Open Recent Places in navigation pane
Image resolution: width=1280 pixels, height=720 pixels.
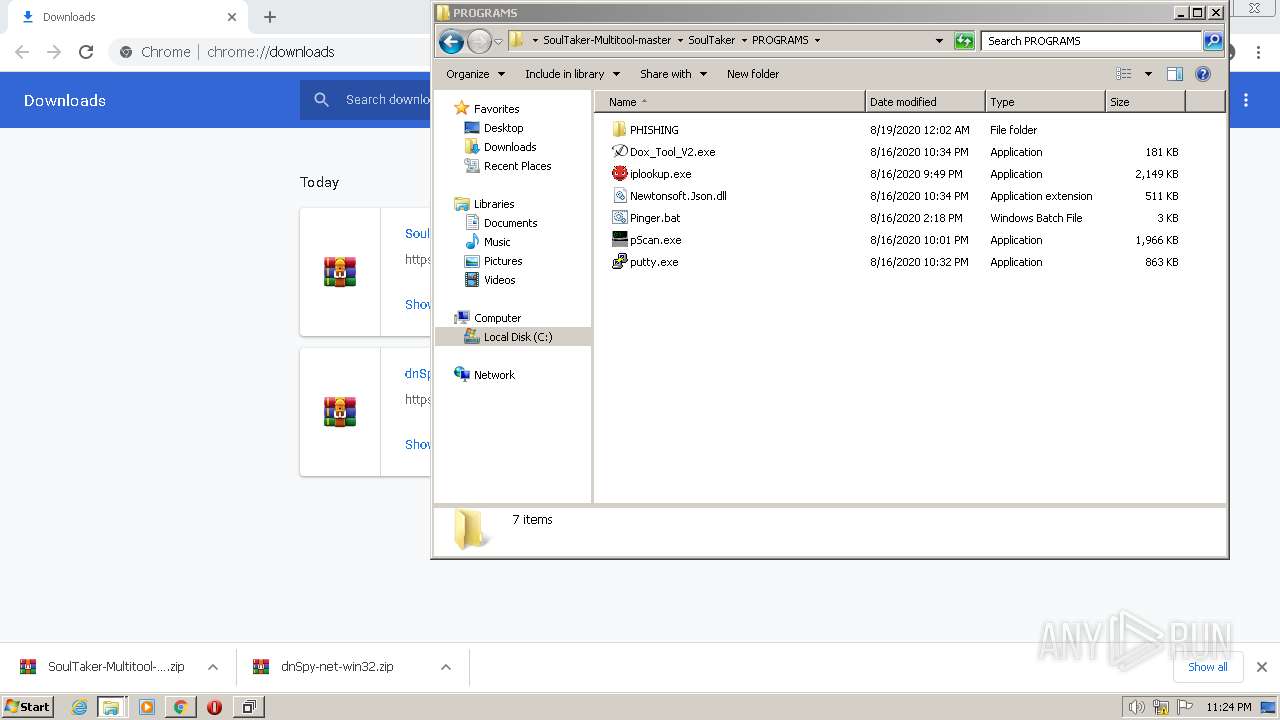pos(517,166)
